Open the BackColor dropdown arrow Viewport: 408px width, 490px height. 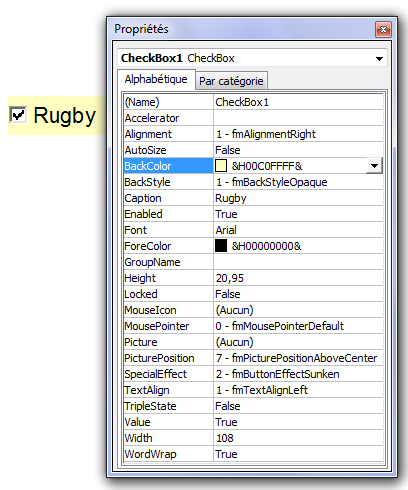point(374,166)
